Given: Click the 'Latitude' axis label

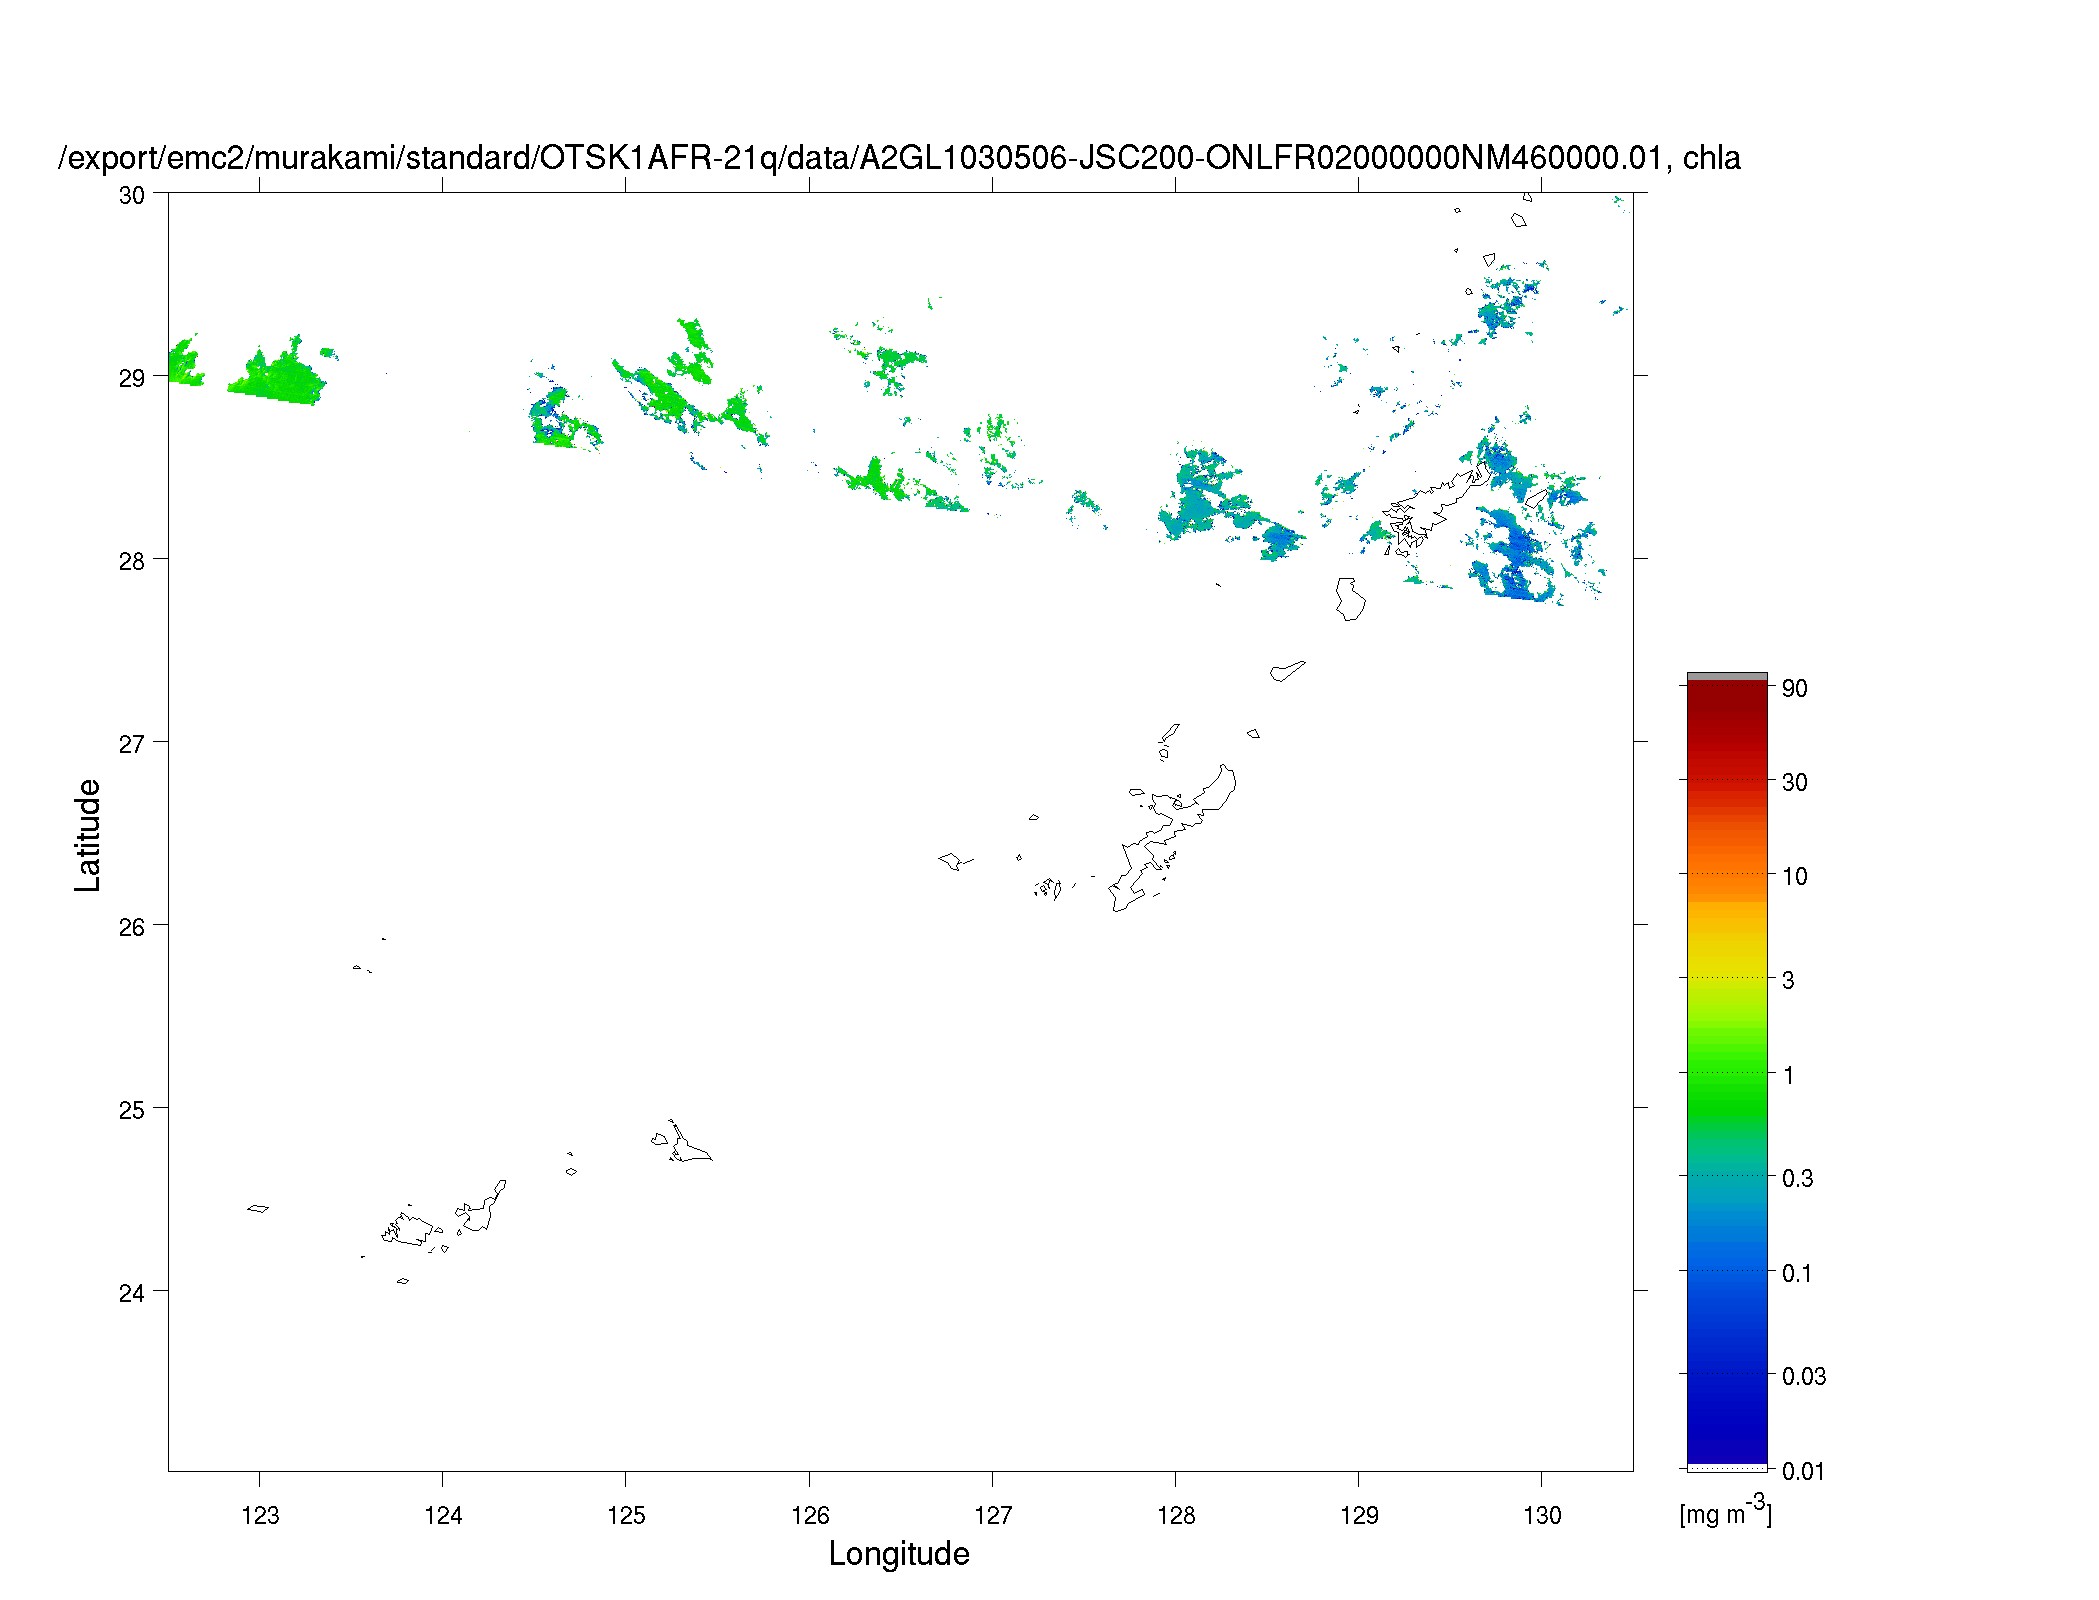Looking at the screenshot, I should tap(88, 835).
